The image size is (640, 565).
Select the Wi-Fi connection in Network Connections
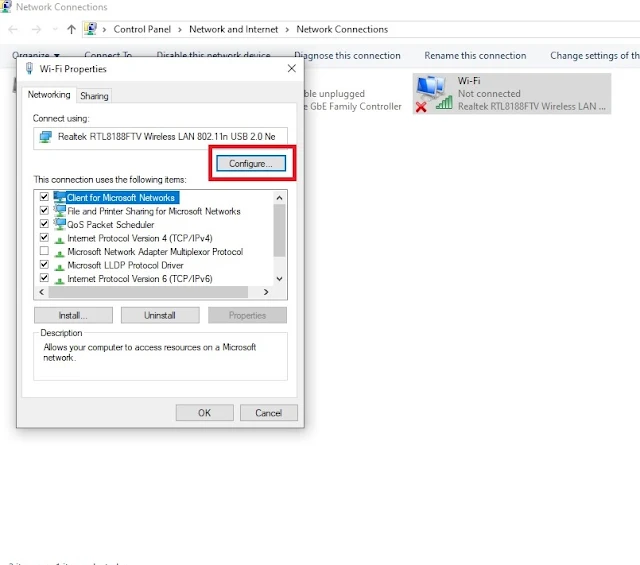[512, 93]
